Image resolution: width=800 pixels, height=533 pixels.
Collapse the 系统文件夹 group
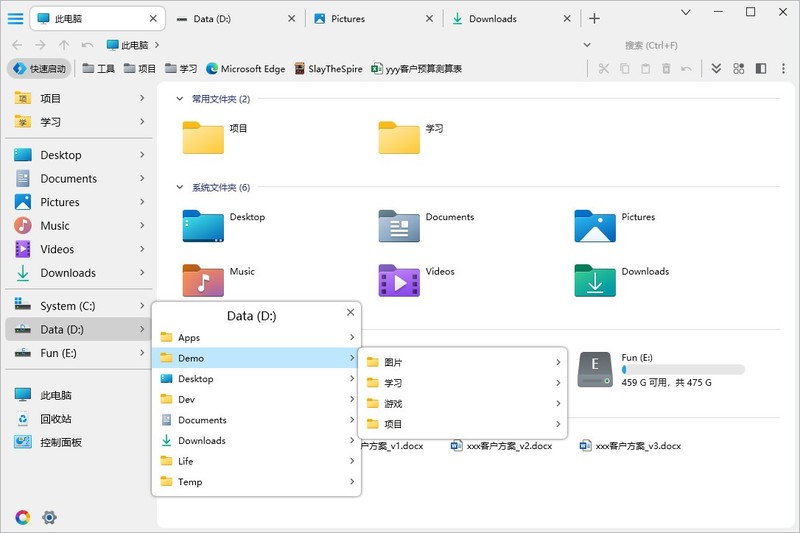click(180, 187)
